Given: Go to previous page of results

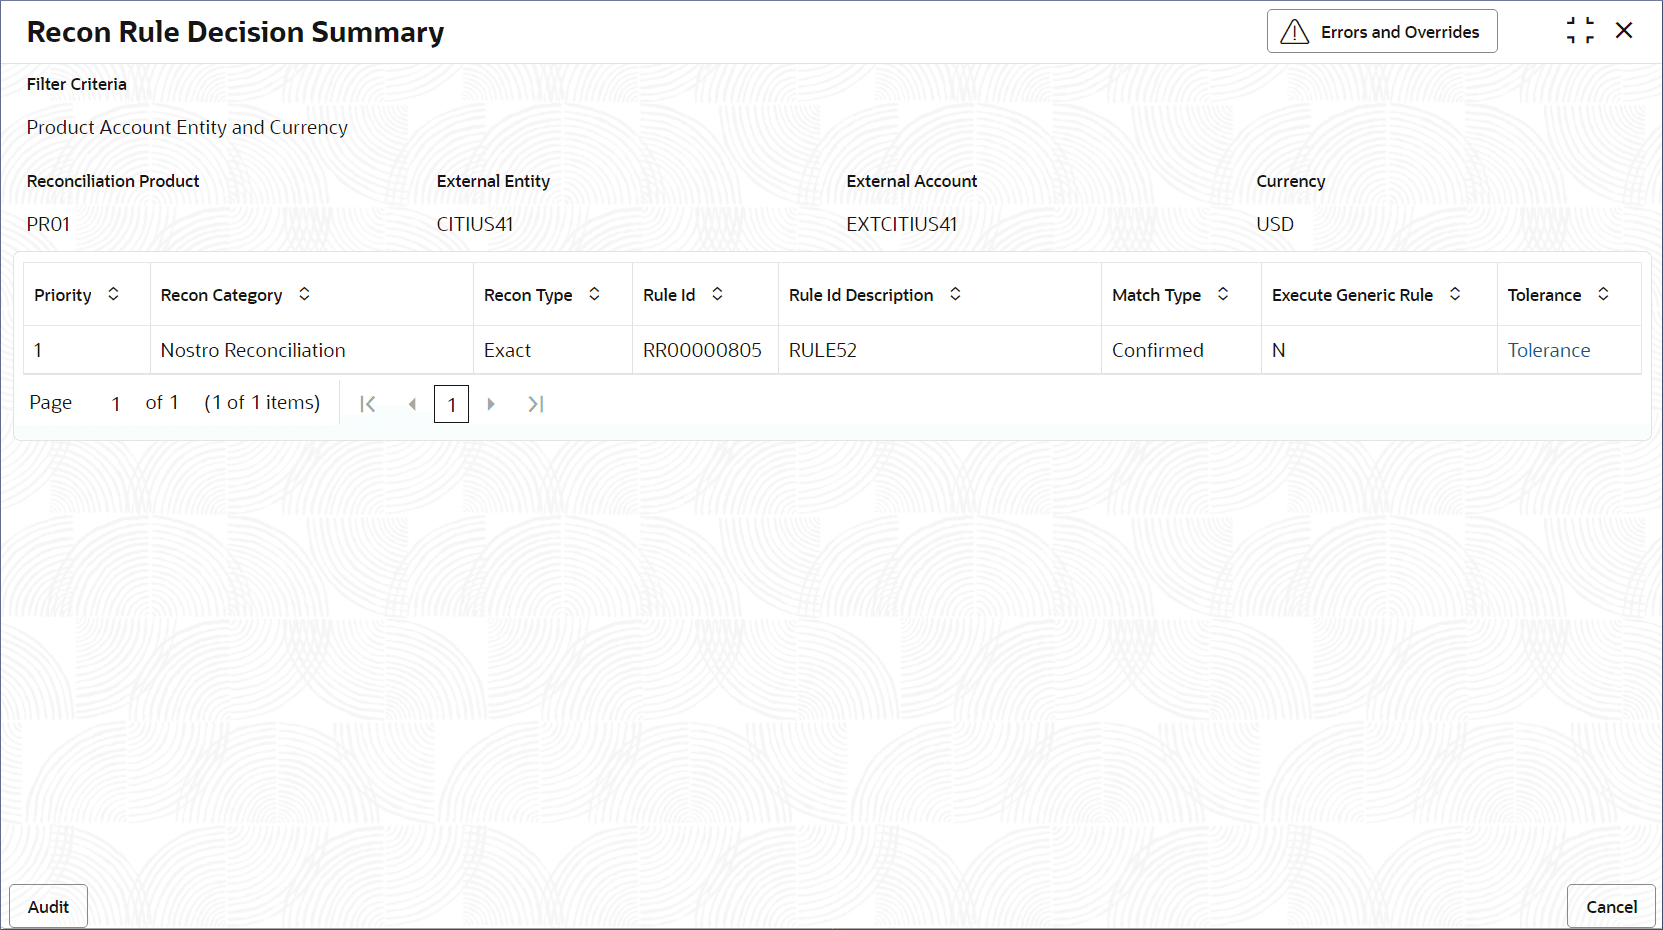Looking at the screenshot, I should tap(412, 404).
